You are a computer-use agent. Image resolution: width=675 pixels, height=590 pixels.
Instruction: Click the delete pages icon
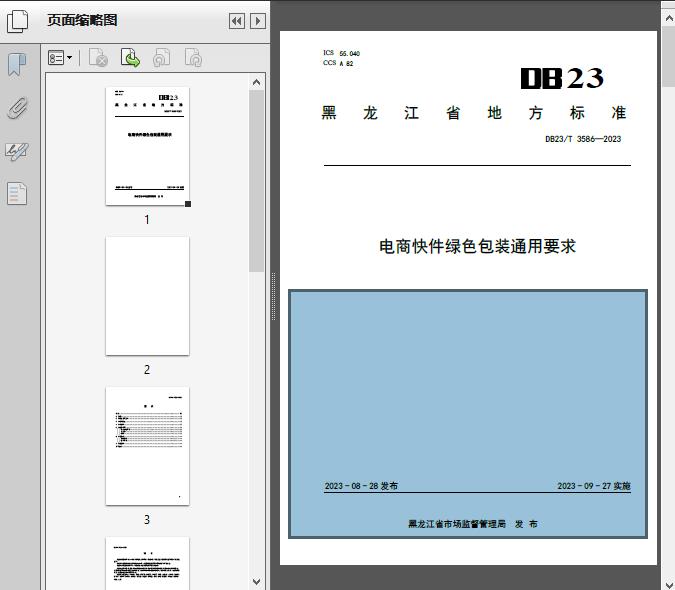point(98,59)
